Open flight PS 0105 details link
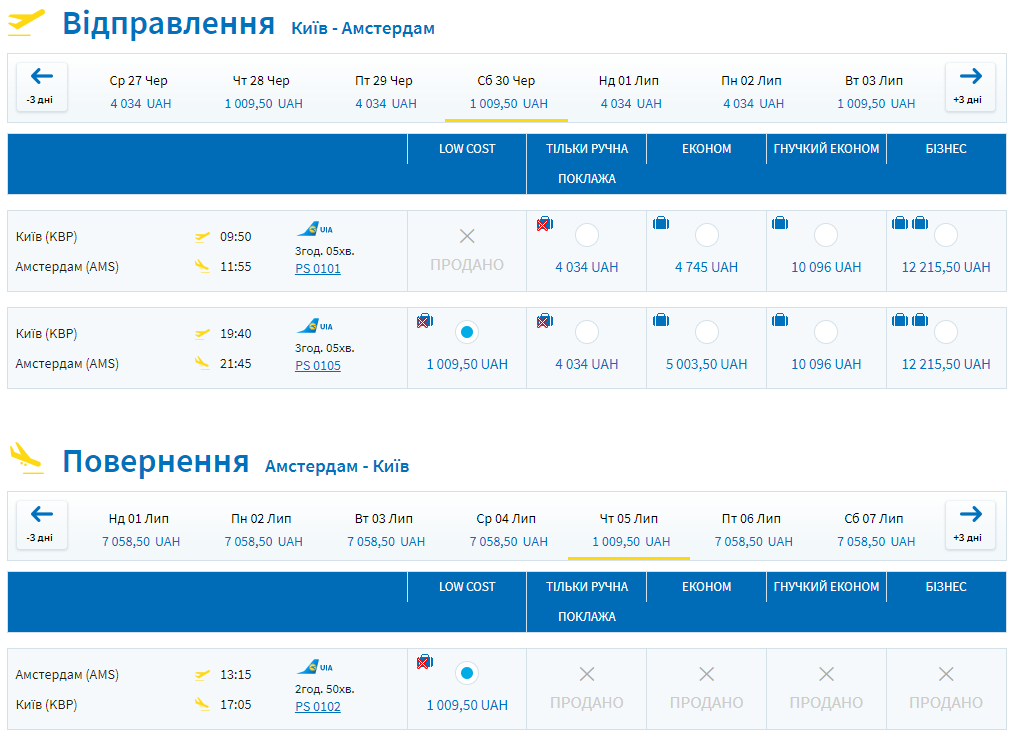 point(318,366)
